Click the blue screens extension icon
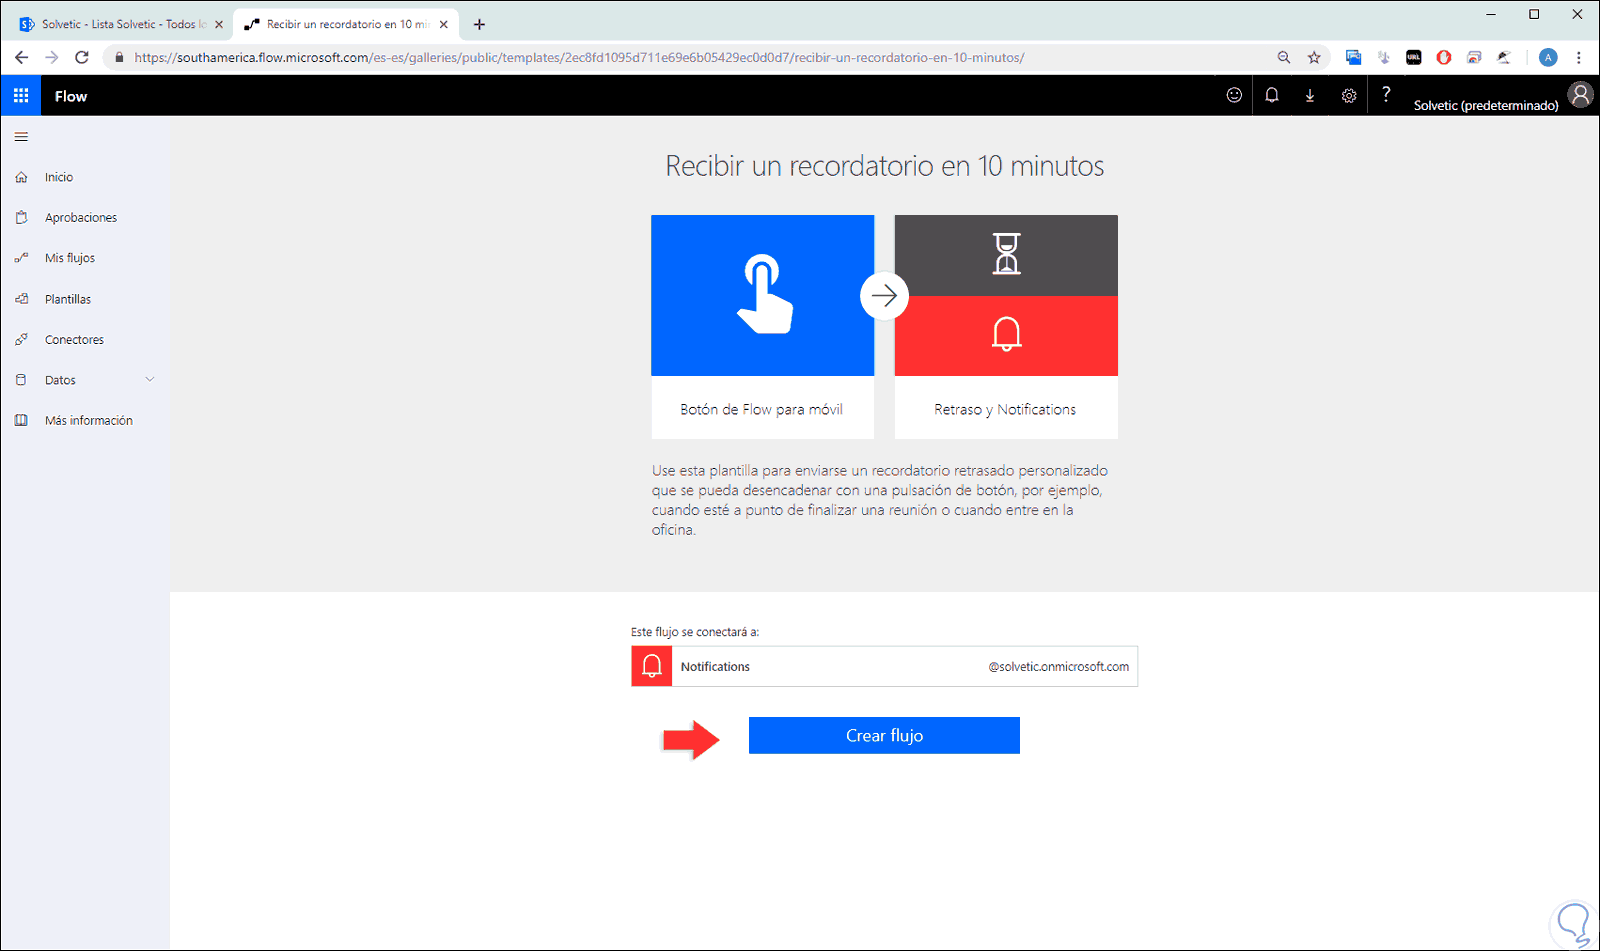The width and height of the screenshot is (1600, 951). pos(1353,57)
